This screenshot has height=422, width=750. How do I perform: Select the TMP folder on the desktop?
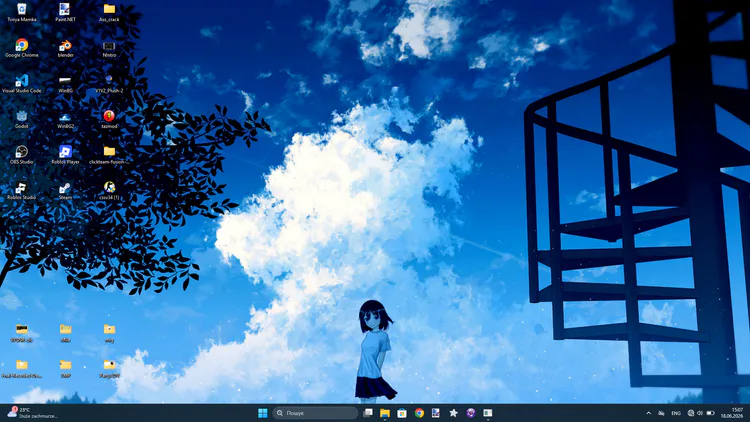(x=65, y=368)
